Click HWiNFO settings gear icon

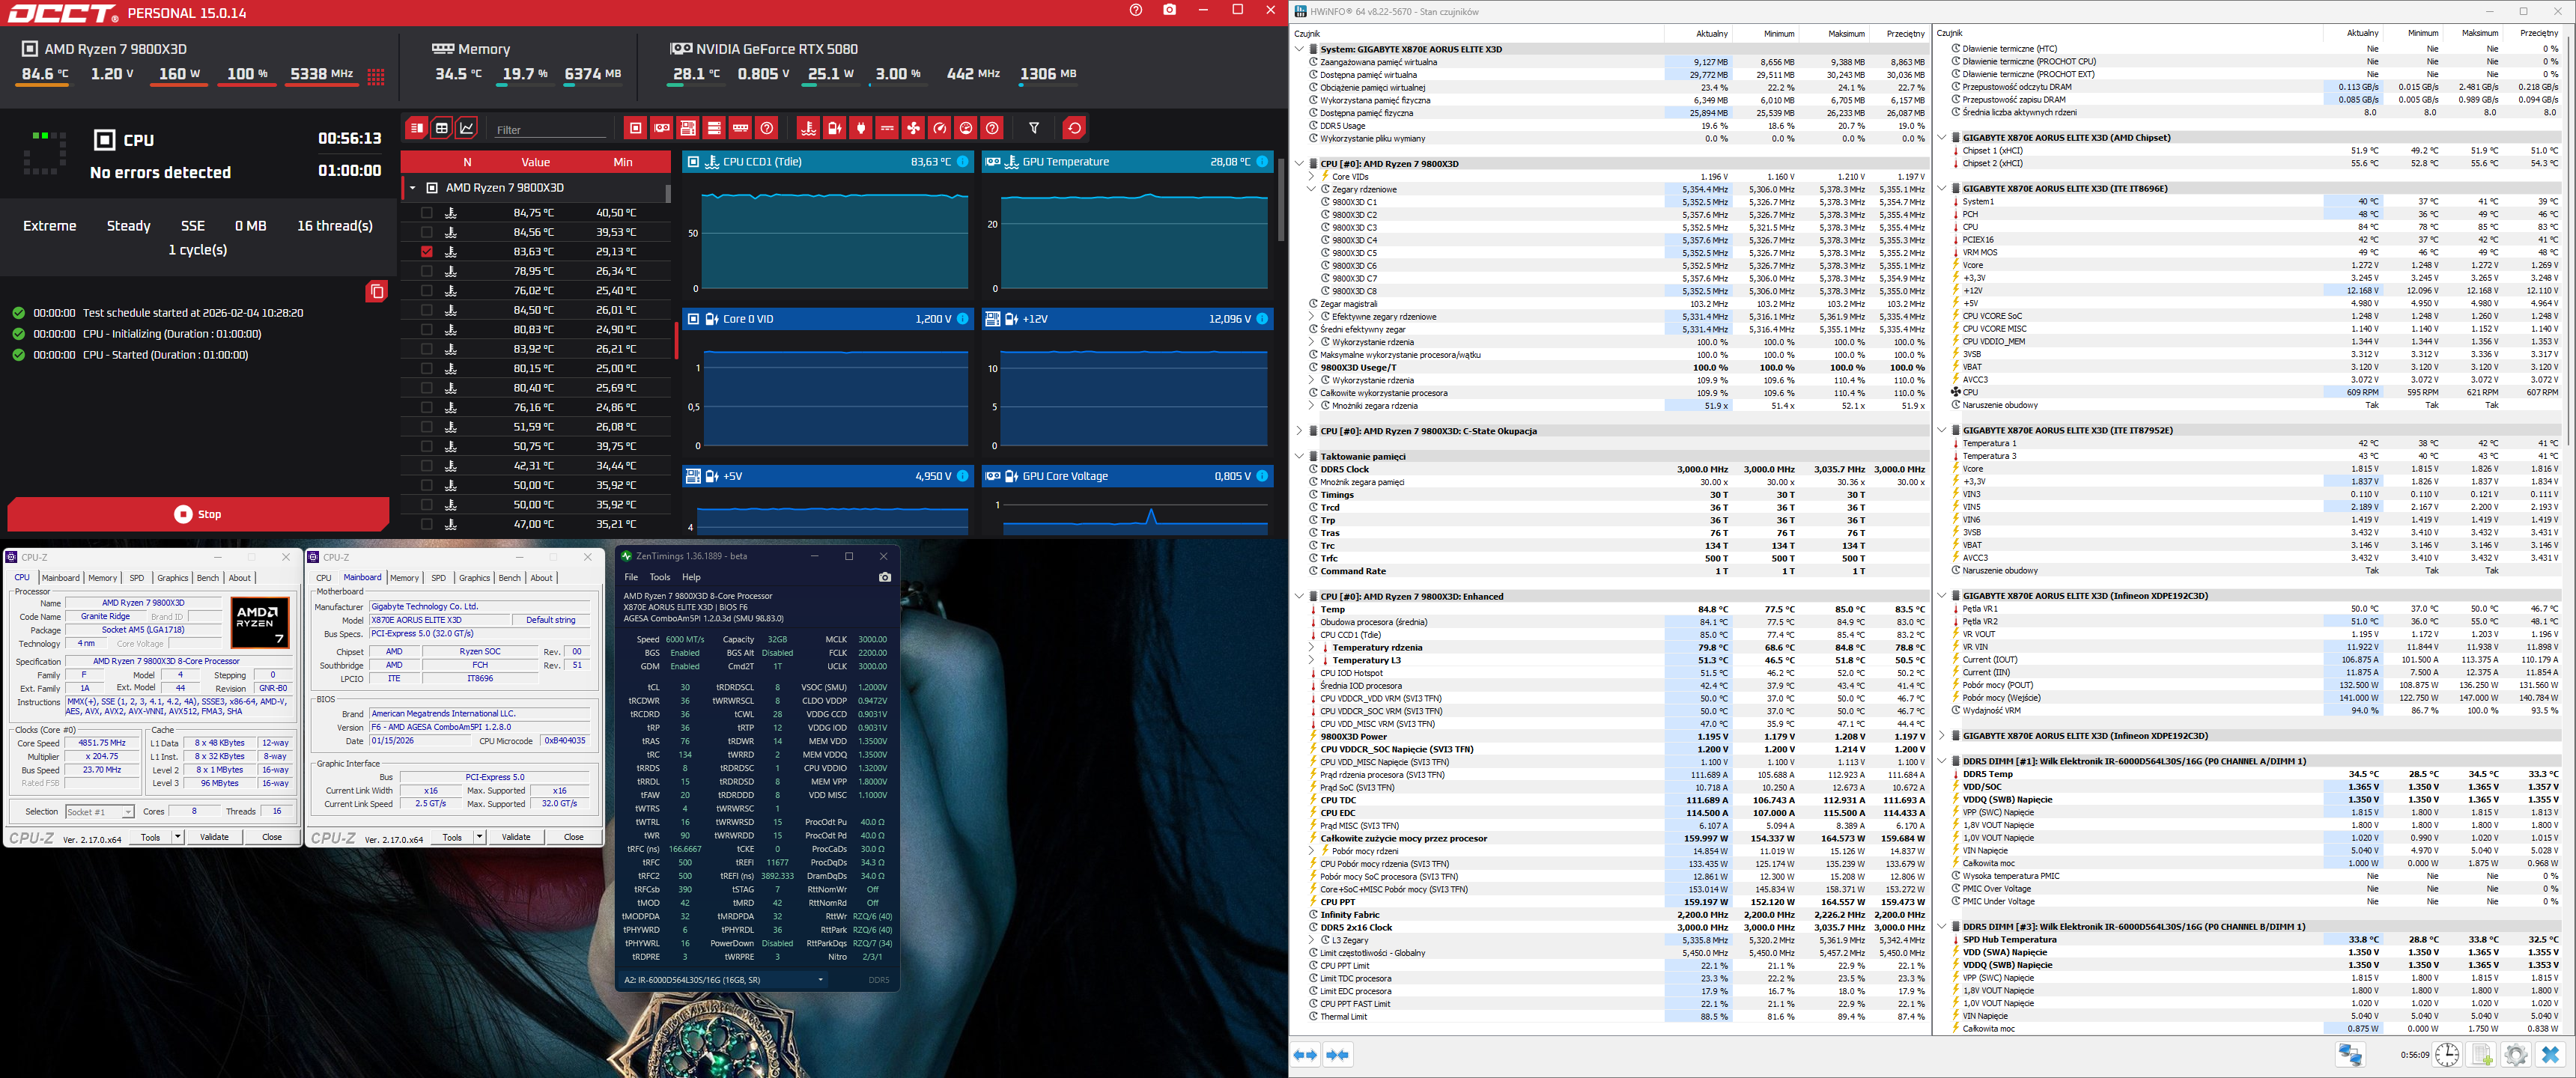2516,1055
